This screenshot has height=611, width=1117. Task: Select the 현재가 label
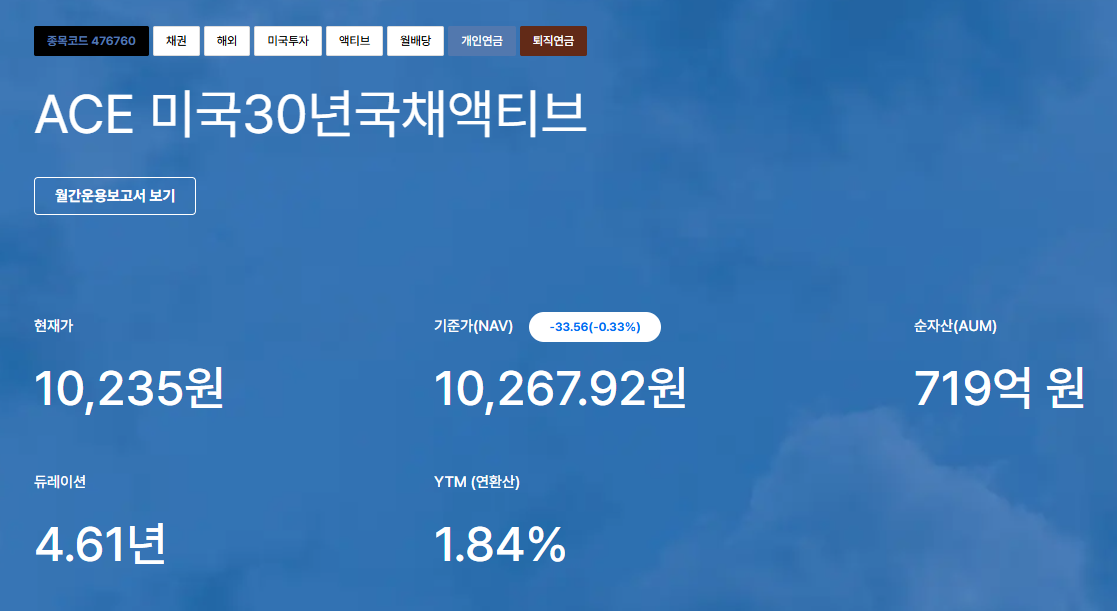click(x=53, y=326)
